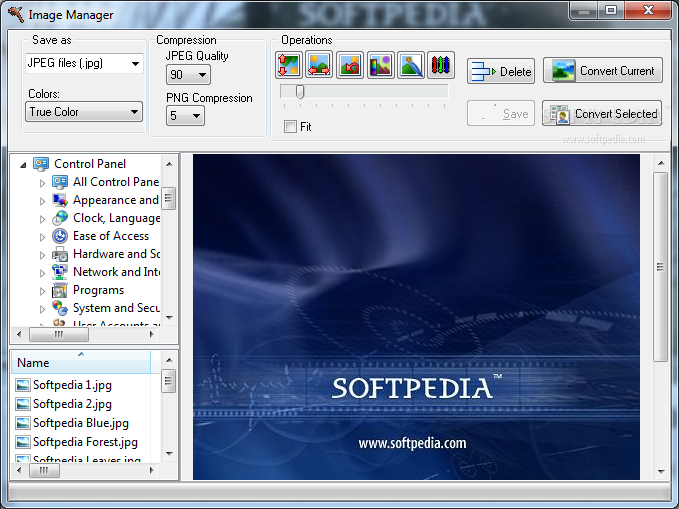679x509 pixels.
Task: Click the Network and Internet icon
Action: [x=60, y=272]
